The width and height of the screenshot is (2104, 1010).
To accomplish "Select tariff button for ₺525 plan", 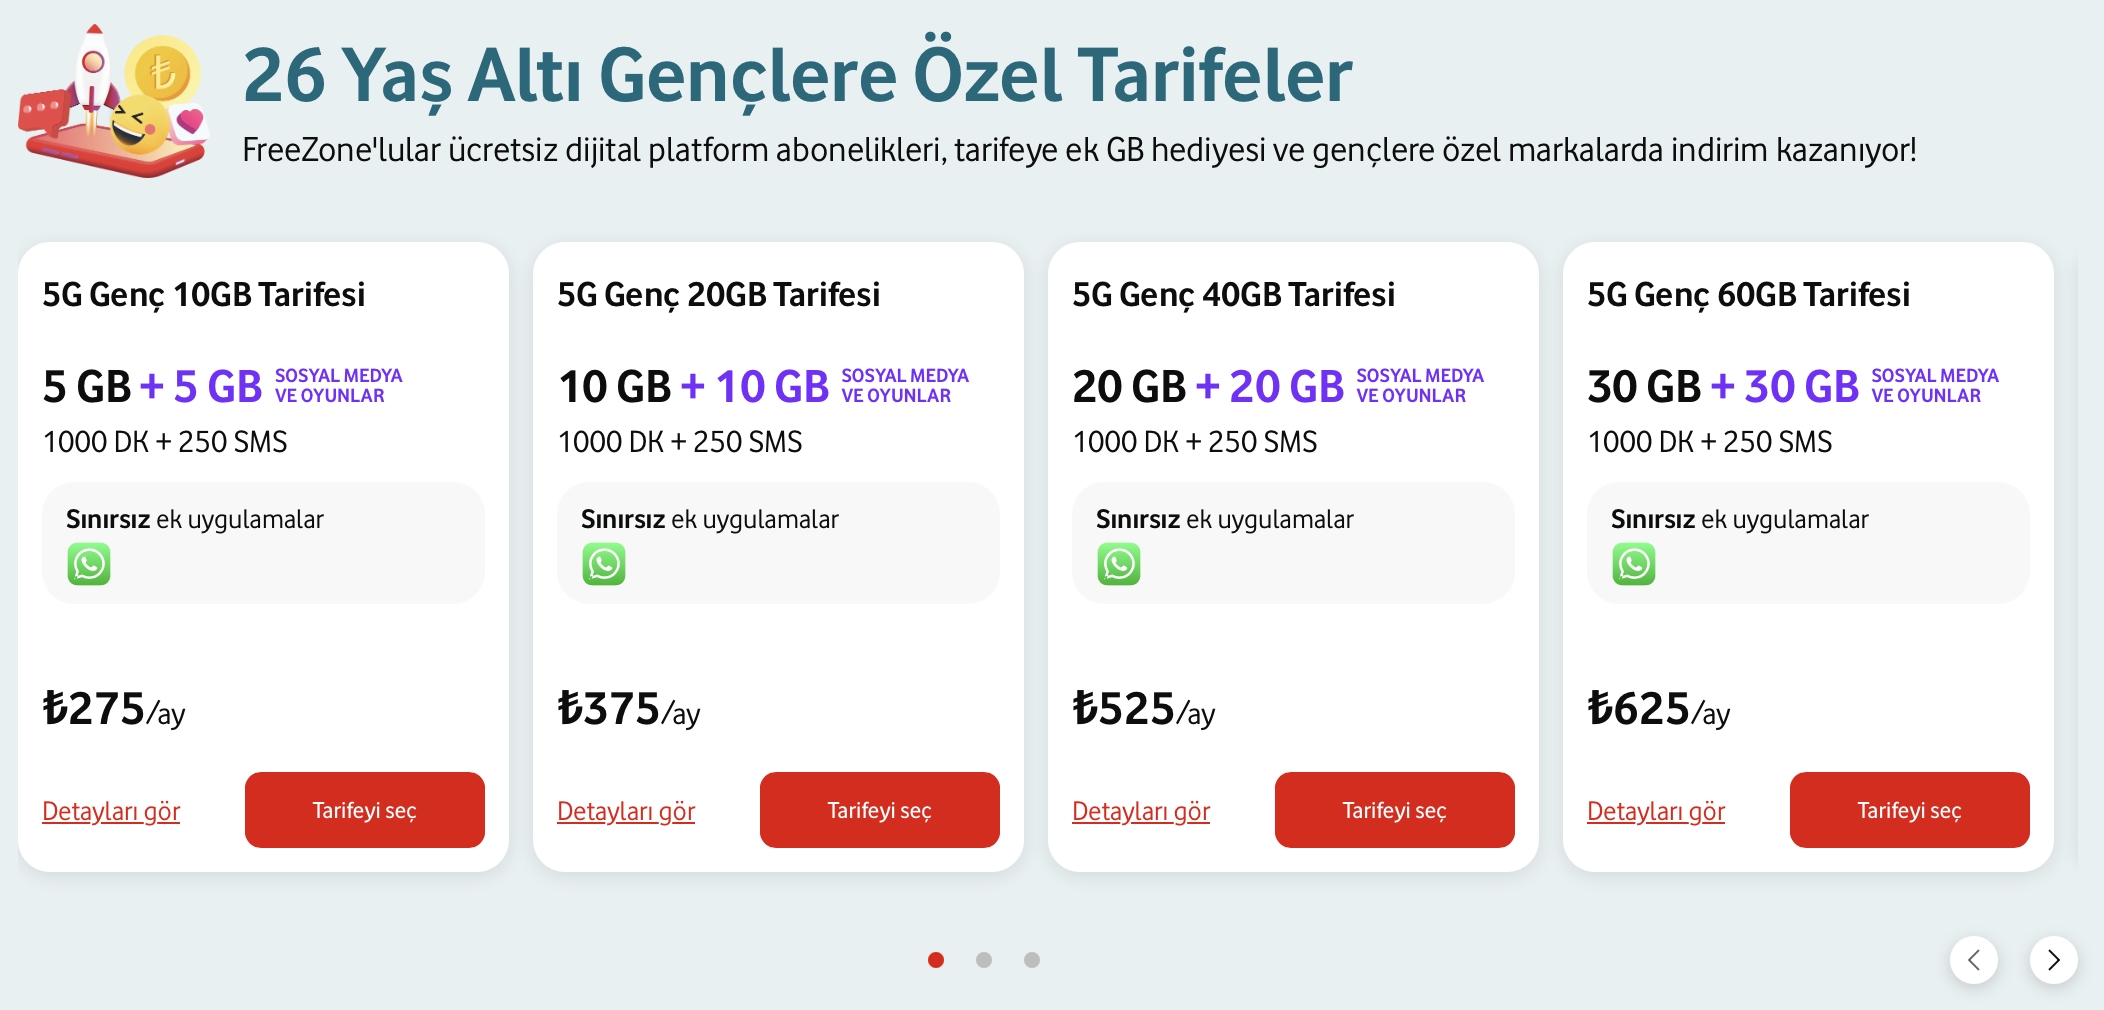I will pyautogui.click(x=1394, y=810).
